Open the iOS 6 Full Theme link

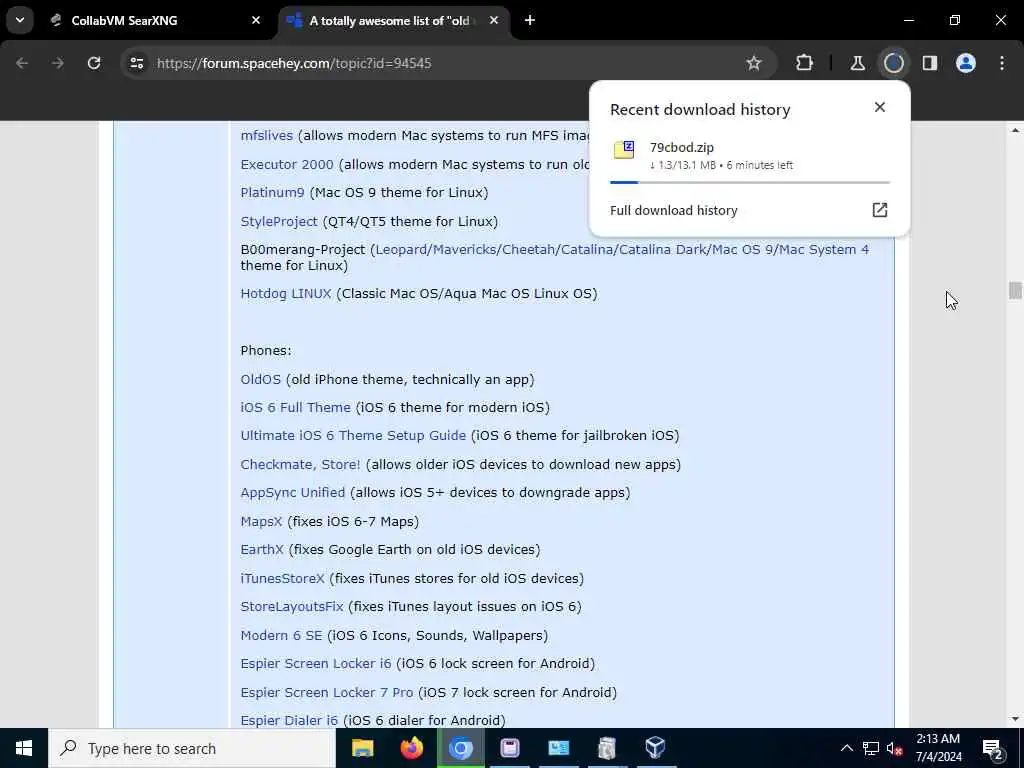coord(295,408)
